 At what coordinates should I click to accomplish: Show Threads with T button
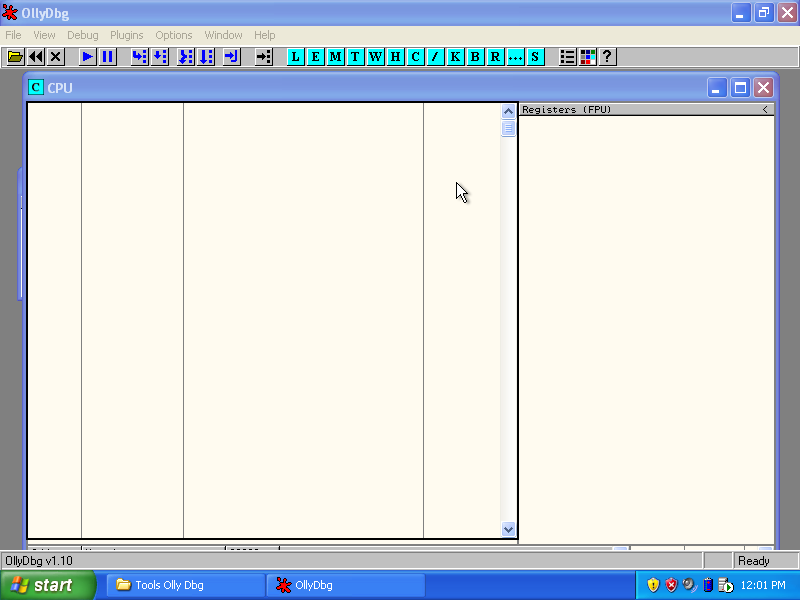coord(355,57)
